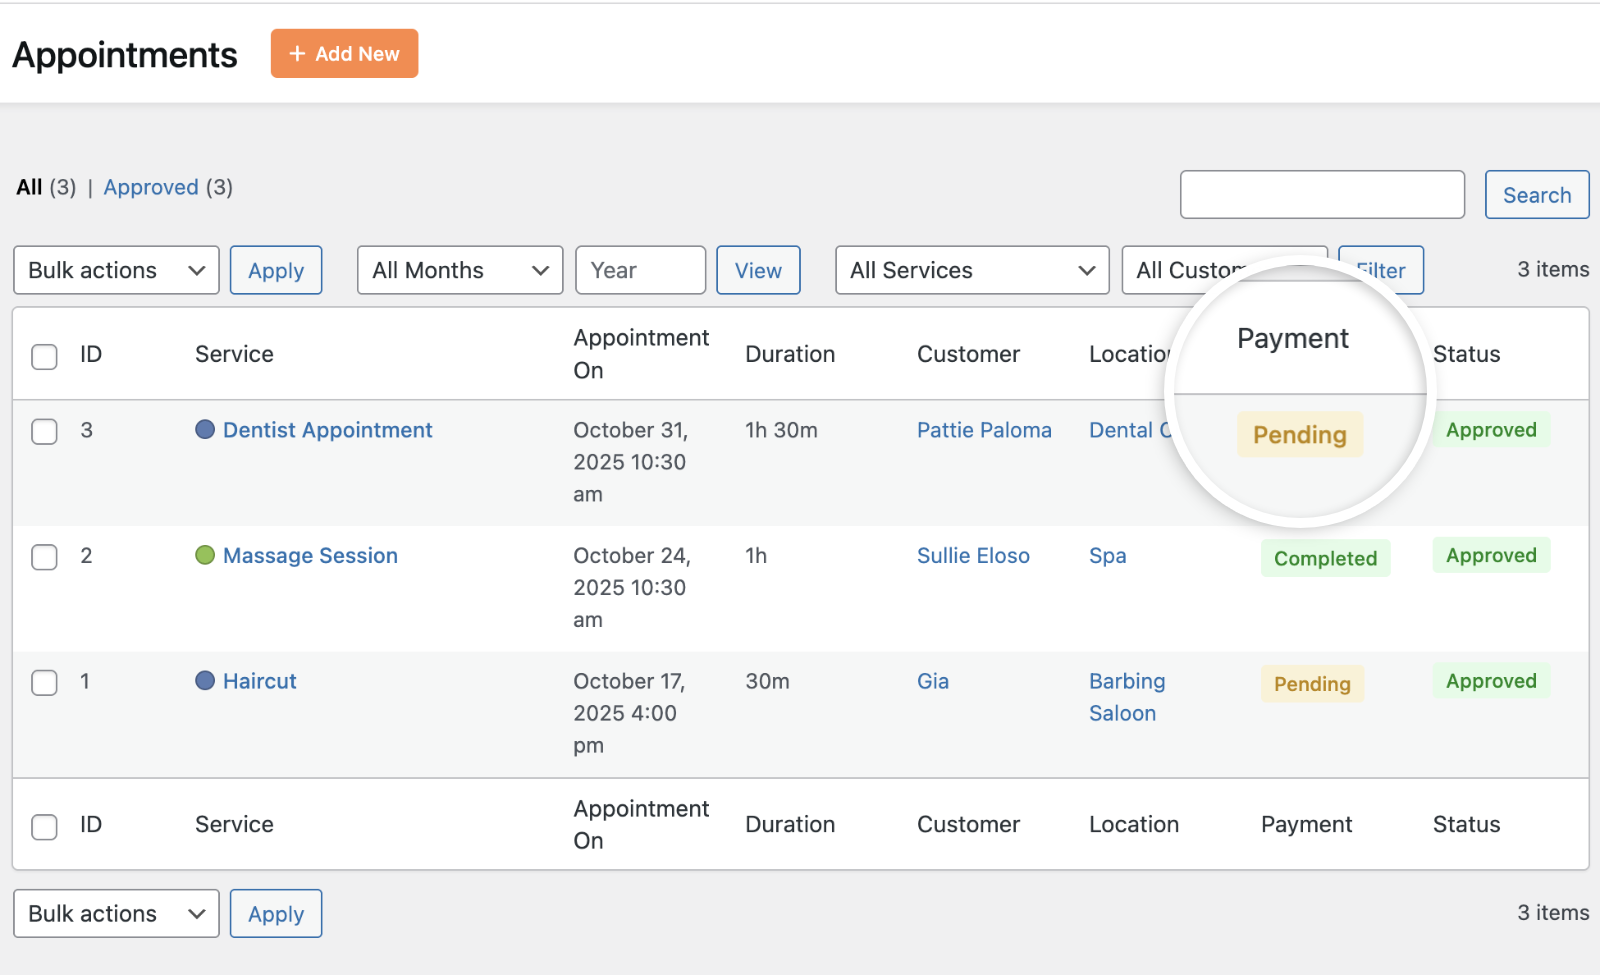Check the Haircut appointment row checkbox
This screenshot has width=1600, height=975.
click(44, 682)
